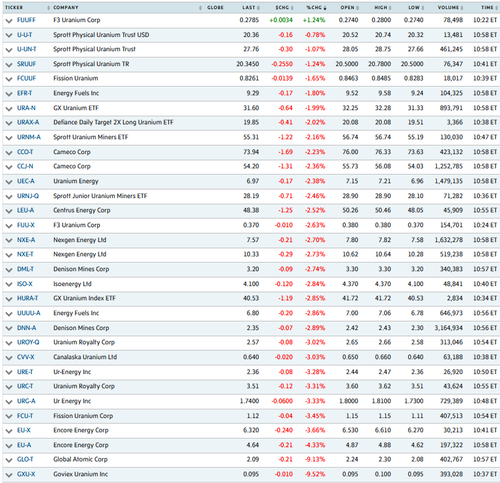Expand the LEU-A row chevron
Screen dimensions: 500x483
[x=9, y=211]
